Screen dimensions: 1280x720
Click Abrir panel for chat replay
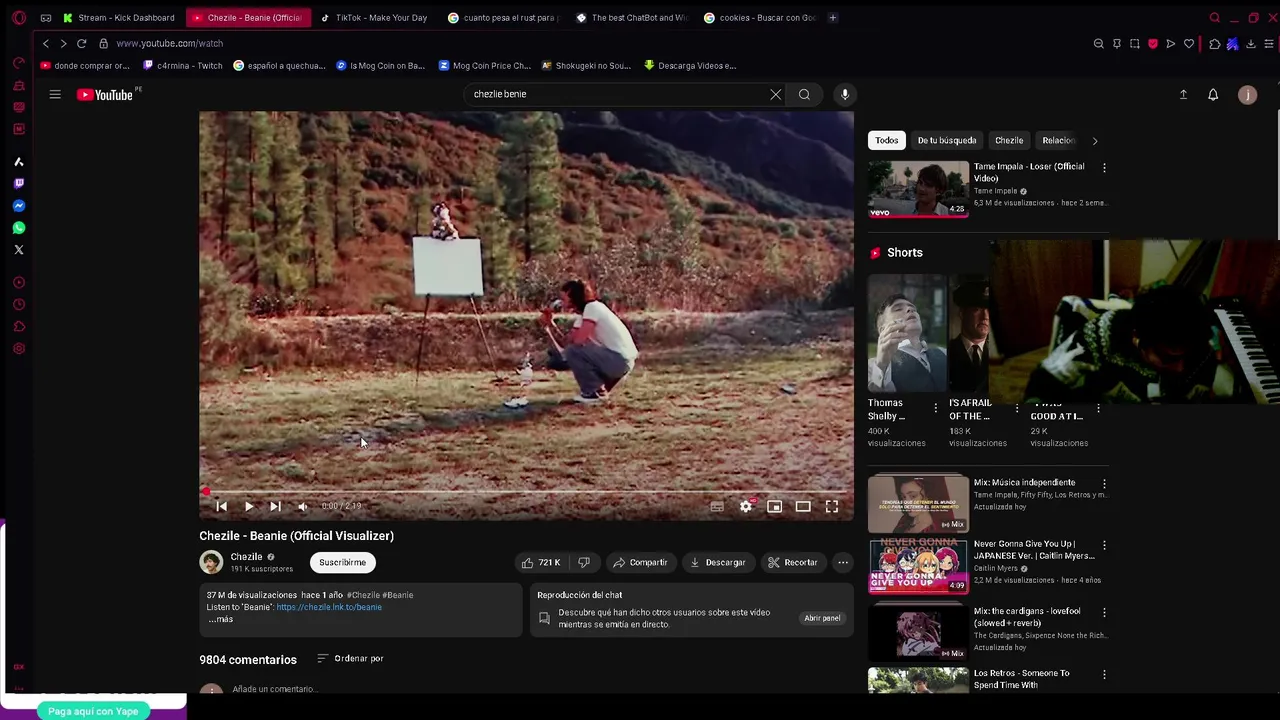(822, 618)
